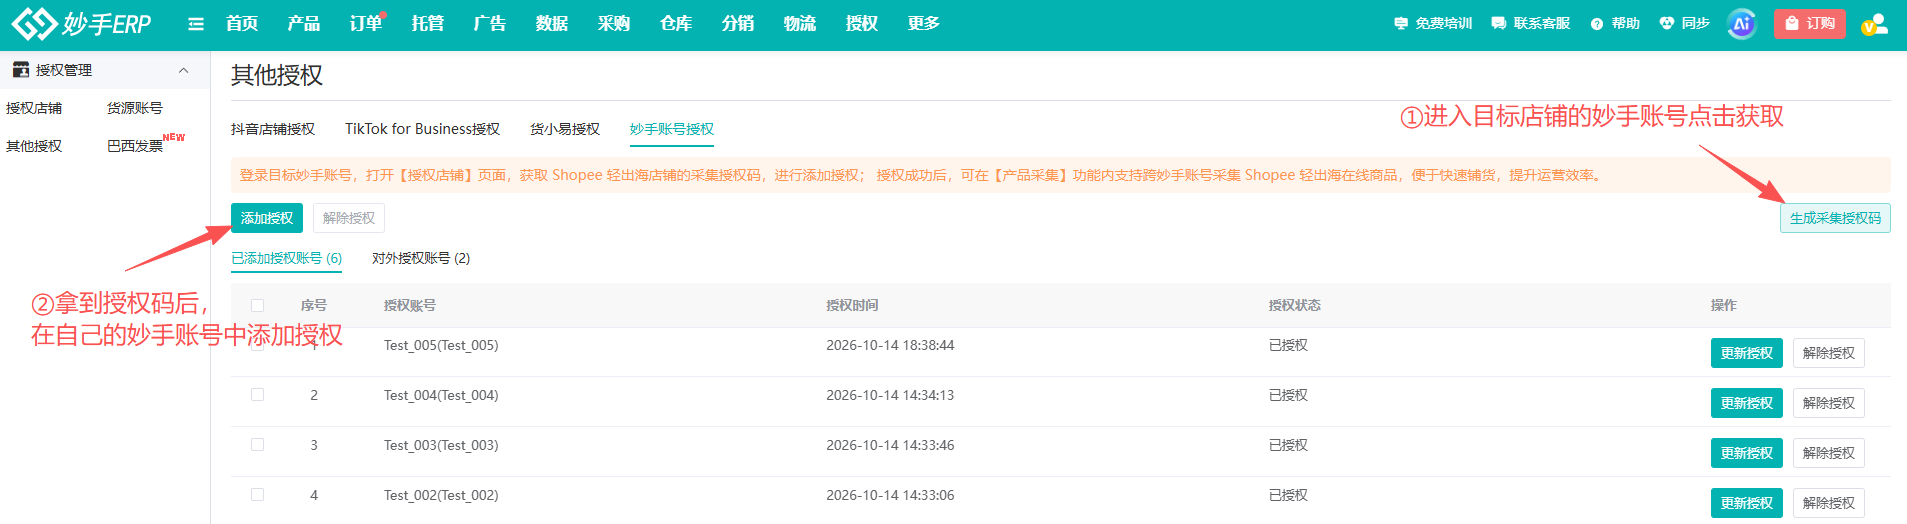This screenshot has height=524, width=1907.
Task: Open the 采购 menu
Action: [x=614, y=23]
